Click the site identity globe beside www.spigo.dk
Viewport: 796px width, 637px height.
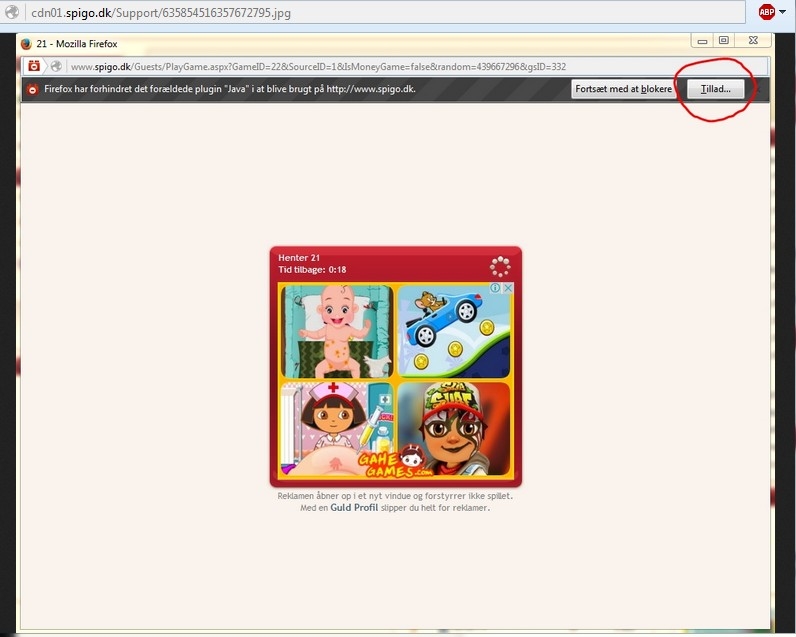[57, 66]
